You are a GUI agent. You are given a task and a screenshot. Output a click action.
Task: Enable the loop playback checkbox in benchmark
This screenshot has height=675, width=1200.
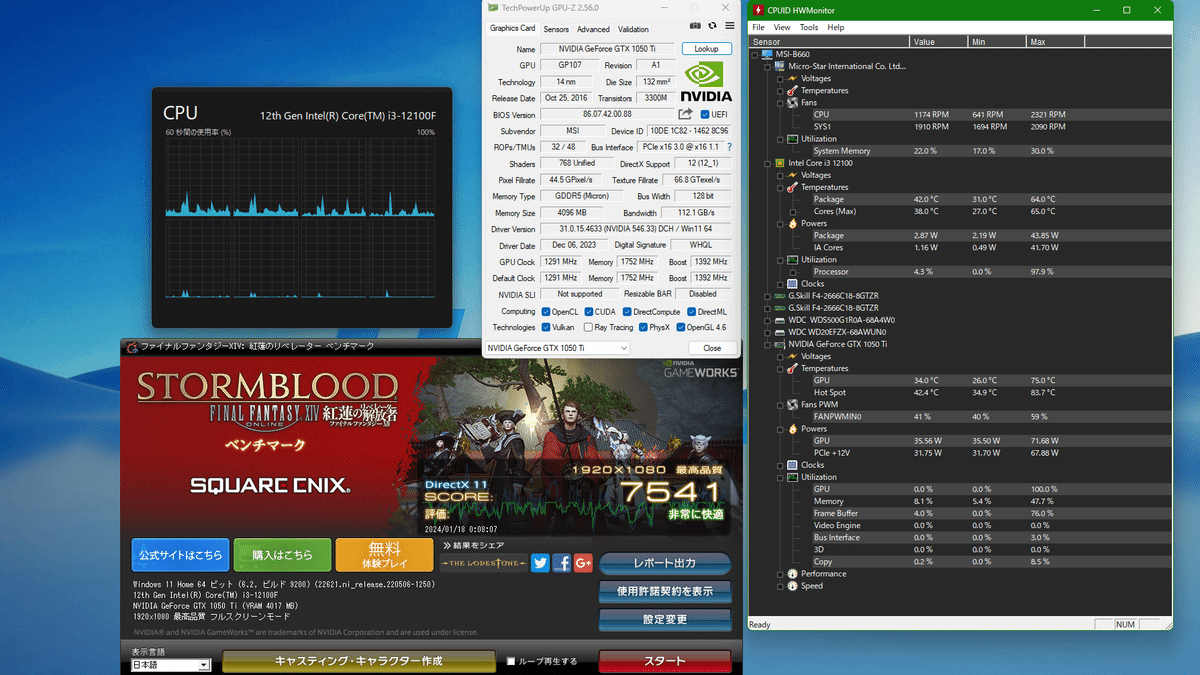click(511, 661)
